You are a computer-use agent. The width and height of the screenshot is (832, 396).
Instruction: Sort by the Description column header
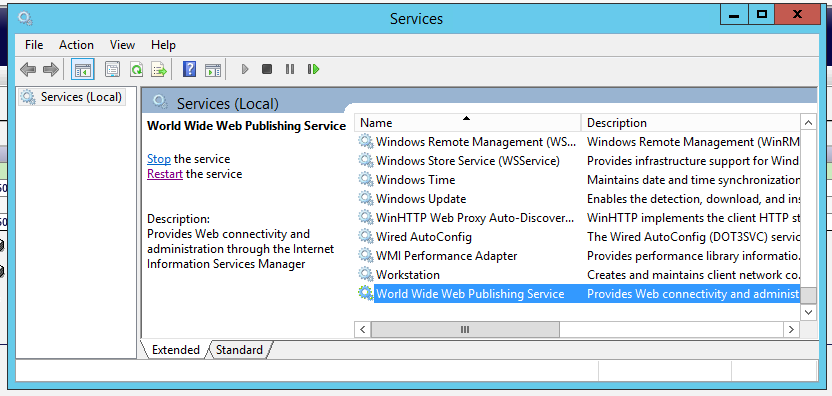[x=691, y=123]
